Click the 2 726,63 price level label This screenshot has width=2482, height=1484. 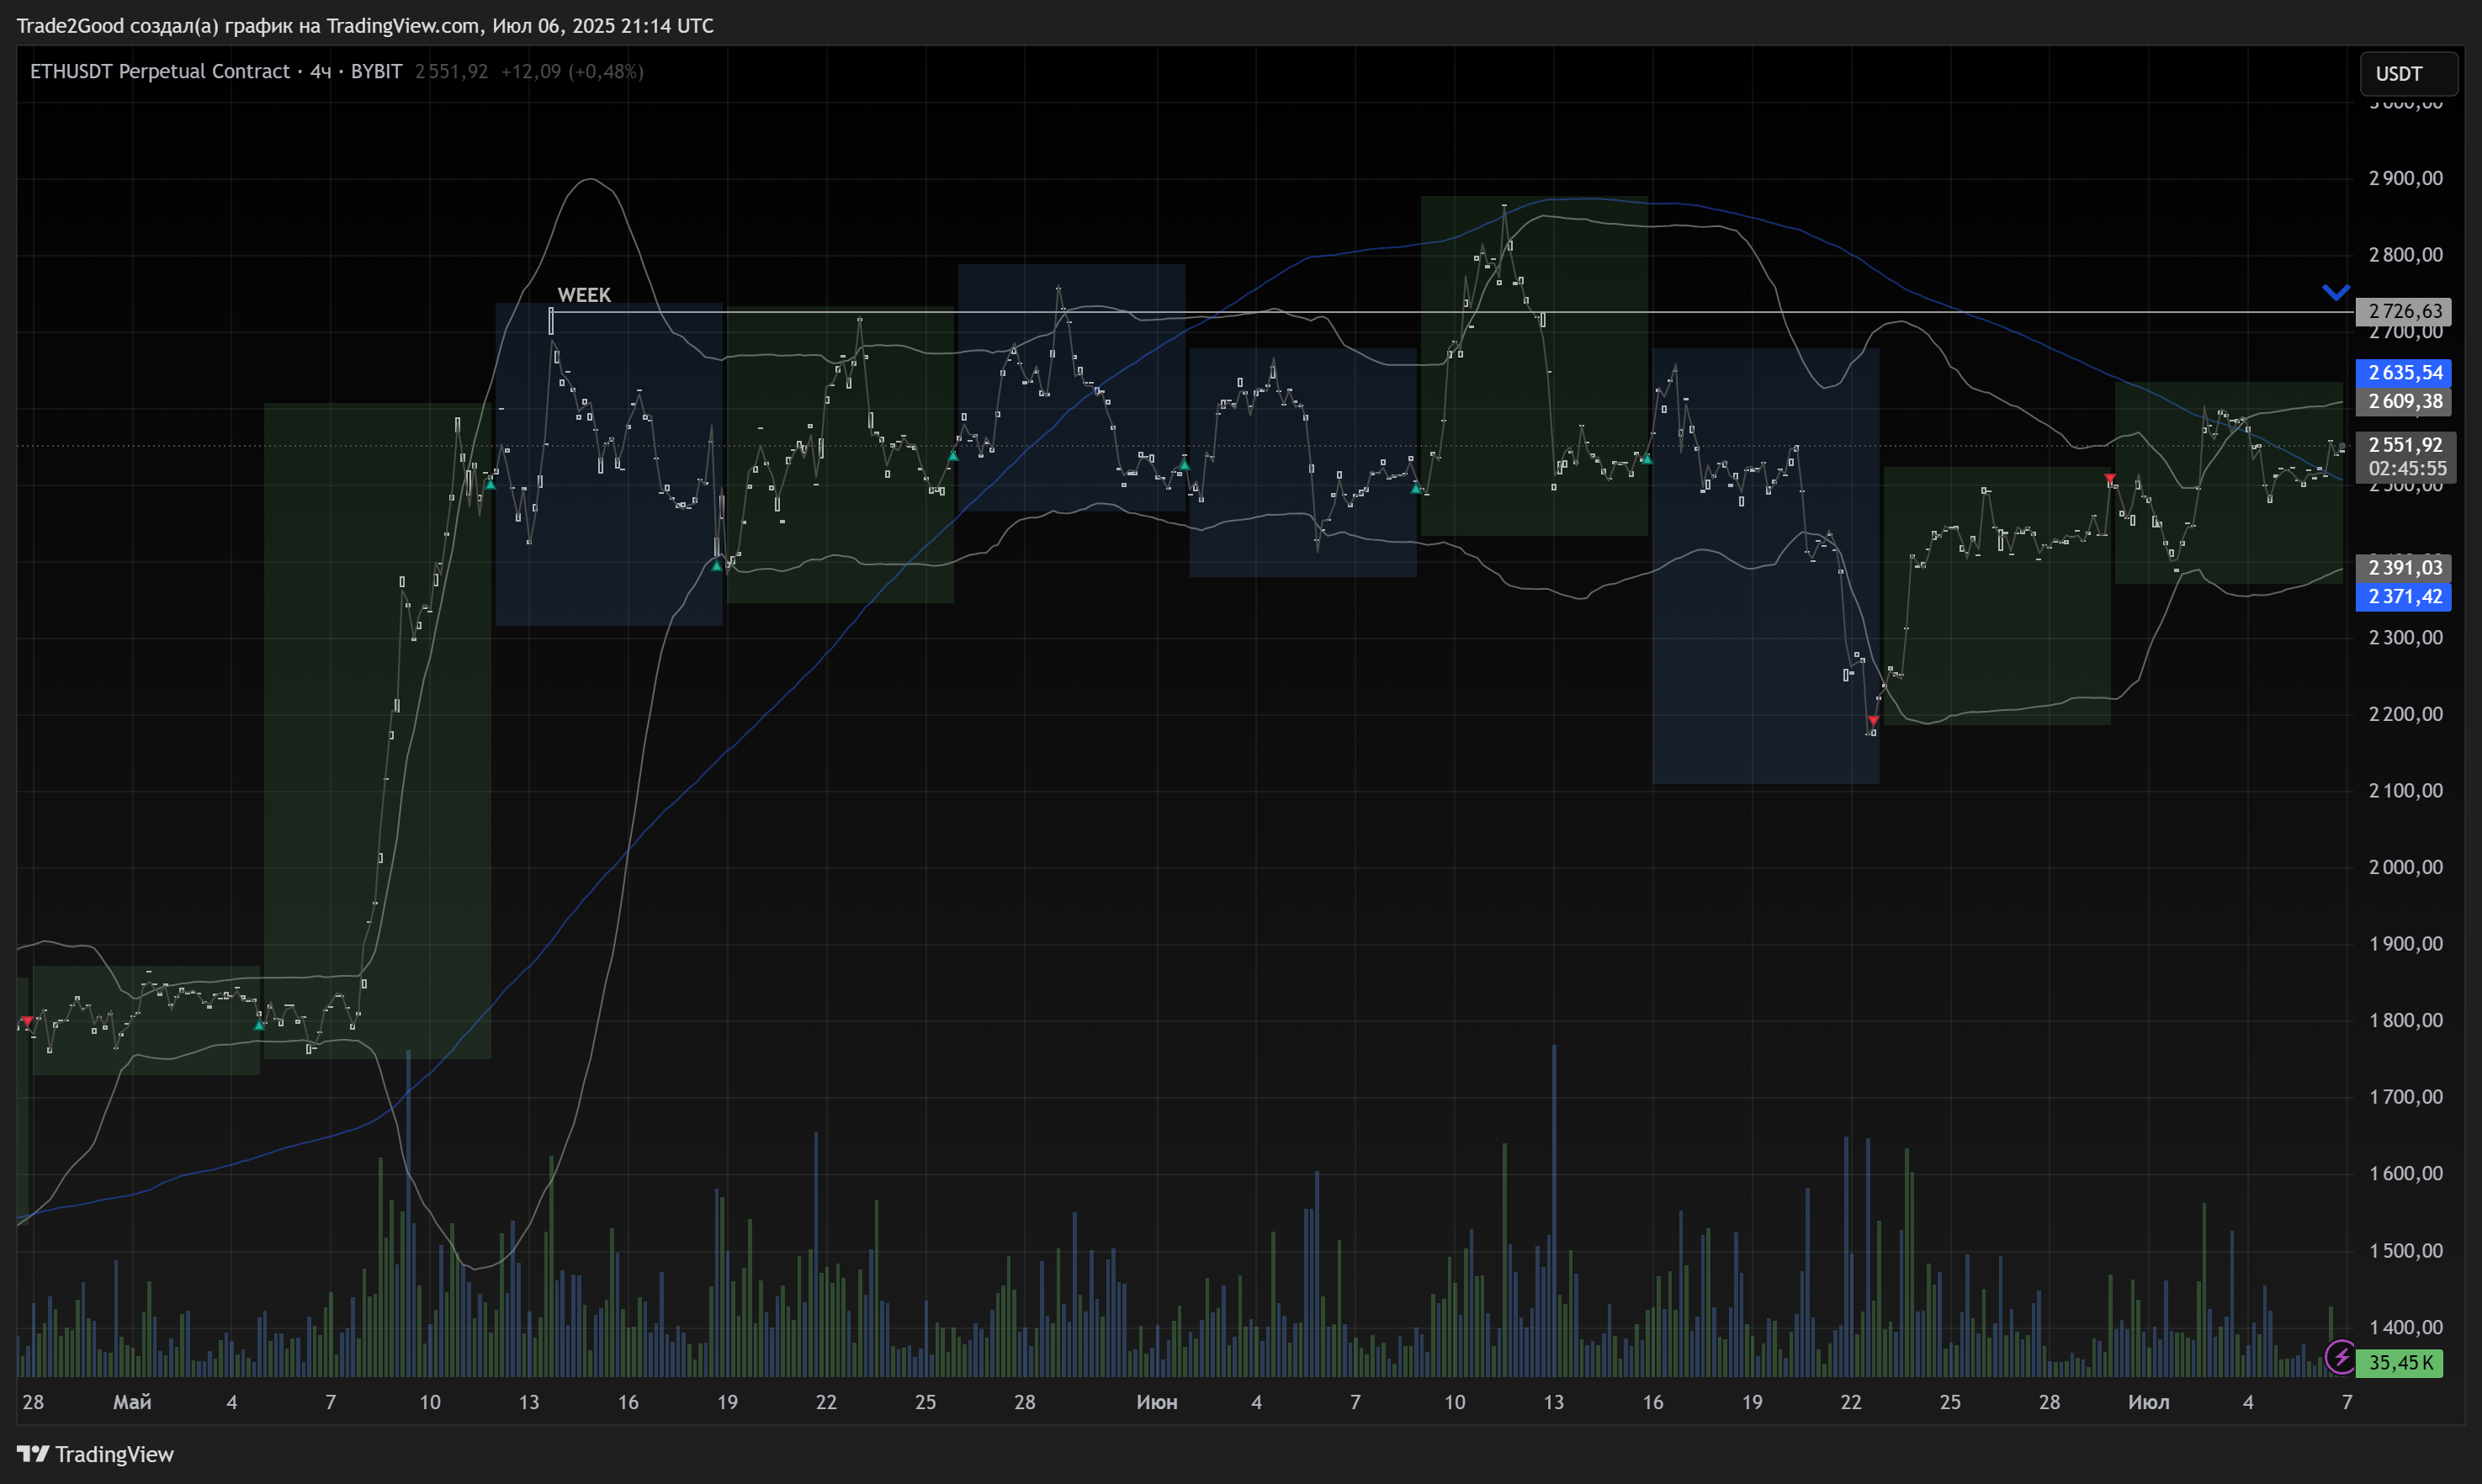[x=2404, y=311]
